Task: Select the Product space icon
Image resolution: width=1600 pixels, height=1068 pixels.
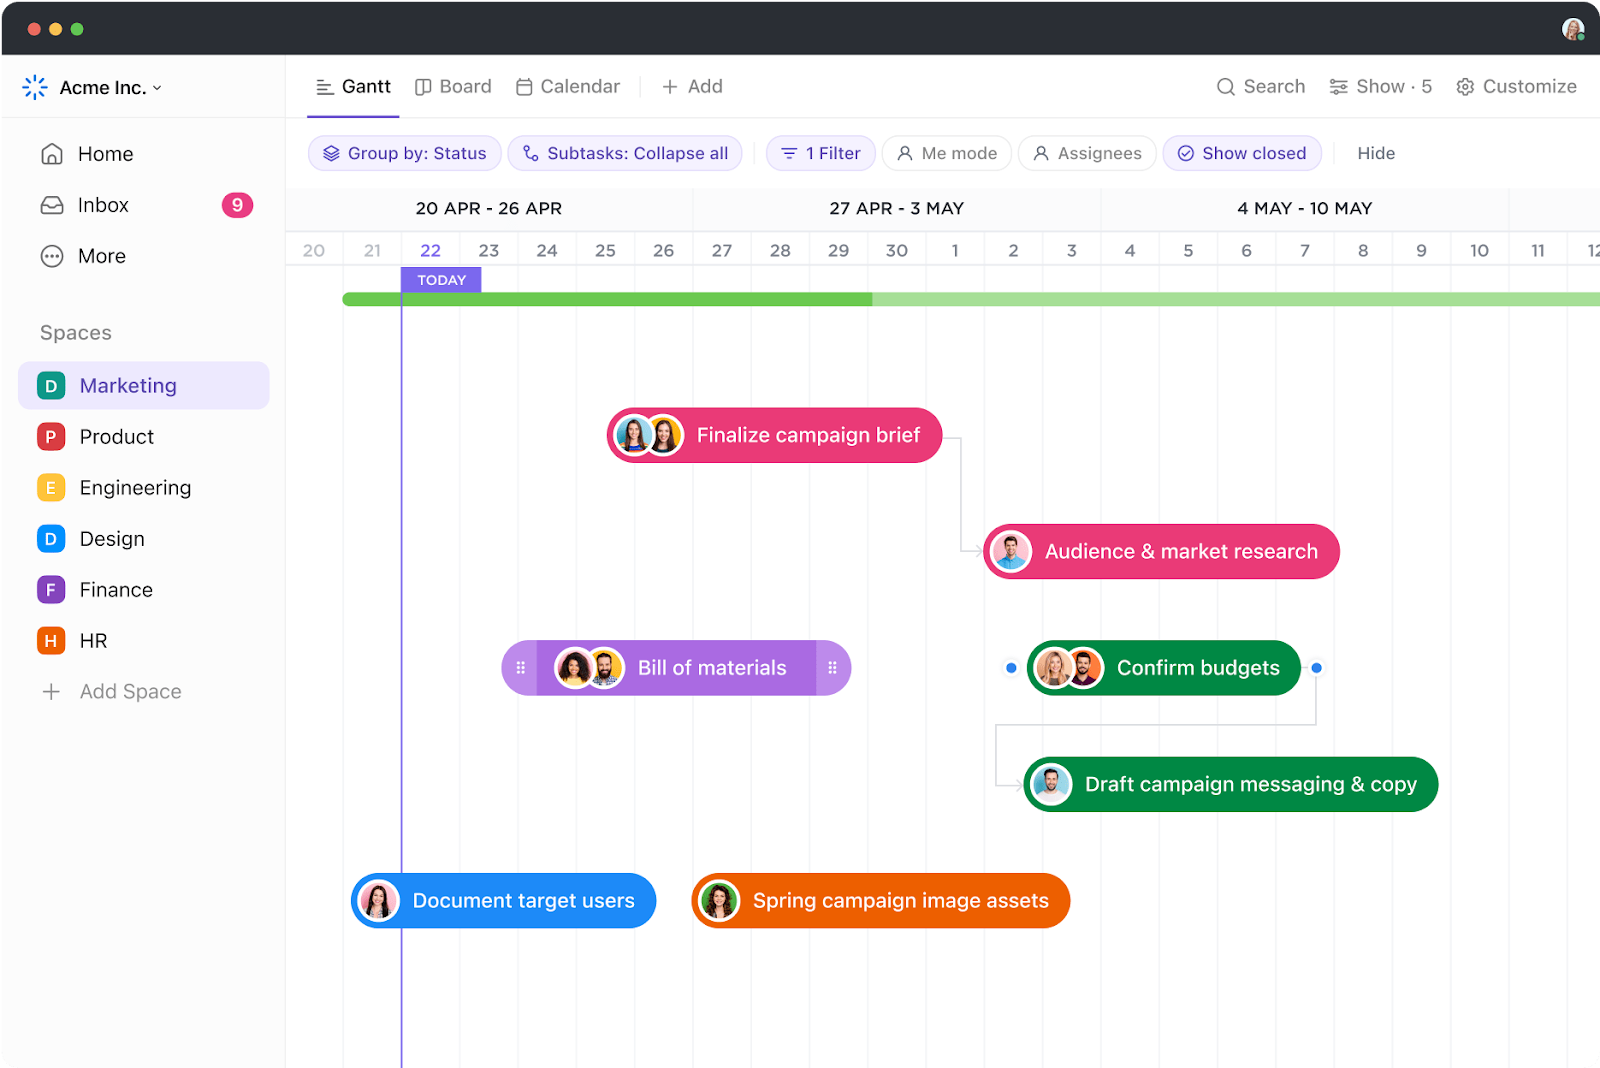Action: pos(50,436)
